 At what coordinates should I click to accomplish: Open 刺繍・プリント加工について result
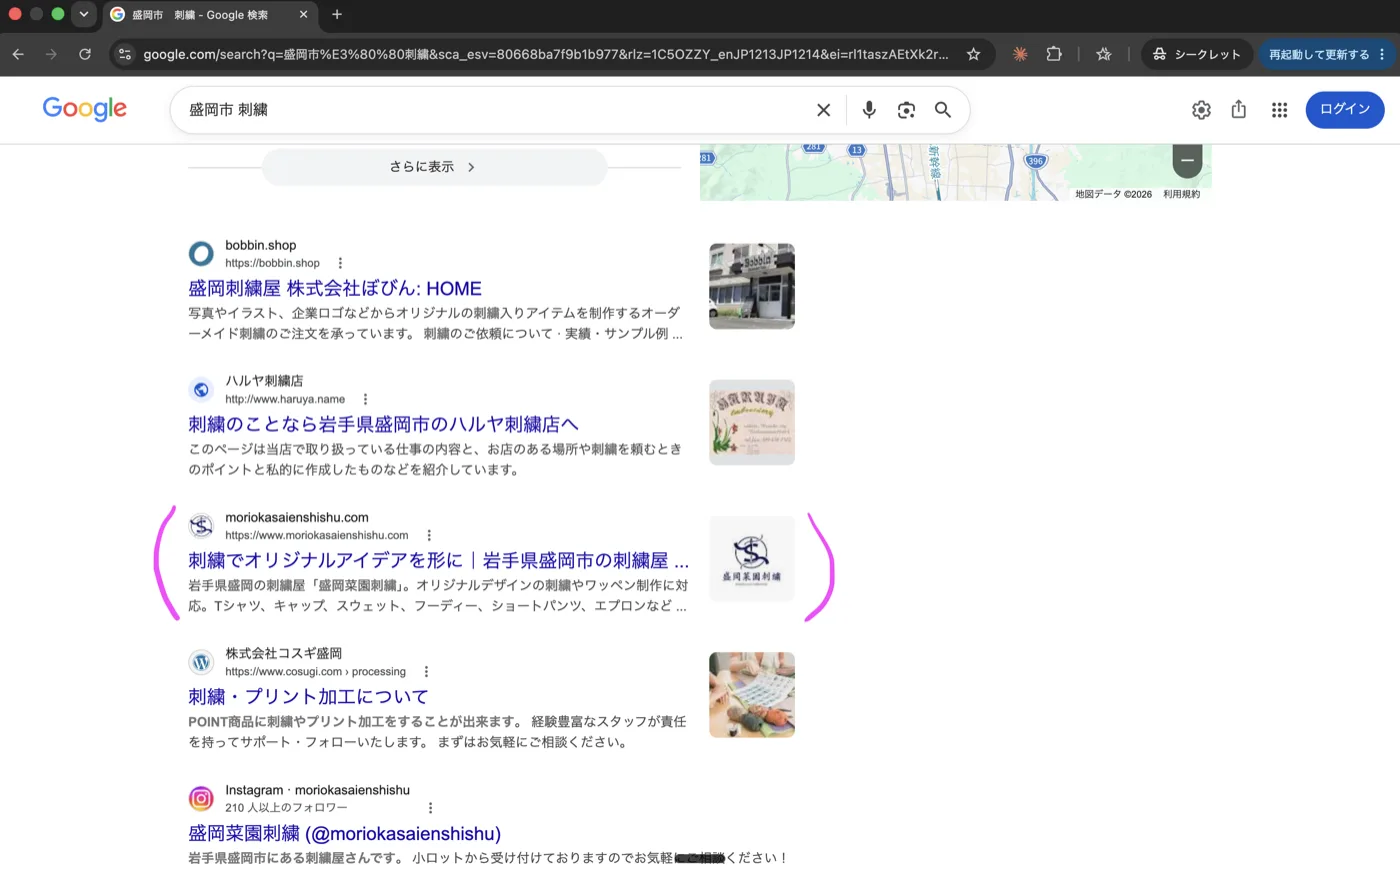point(308,696)
